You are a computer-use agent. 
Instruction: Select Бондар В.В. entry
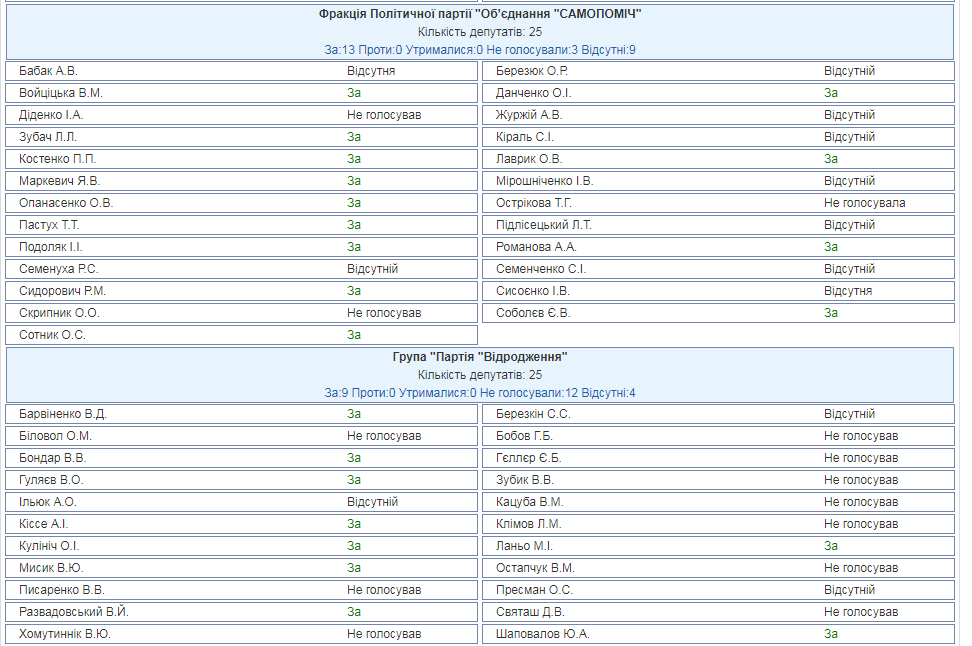click(x=52, y=458)
